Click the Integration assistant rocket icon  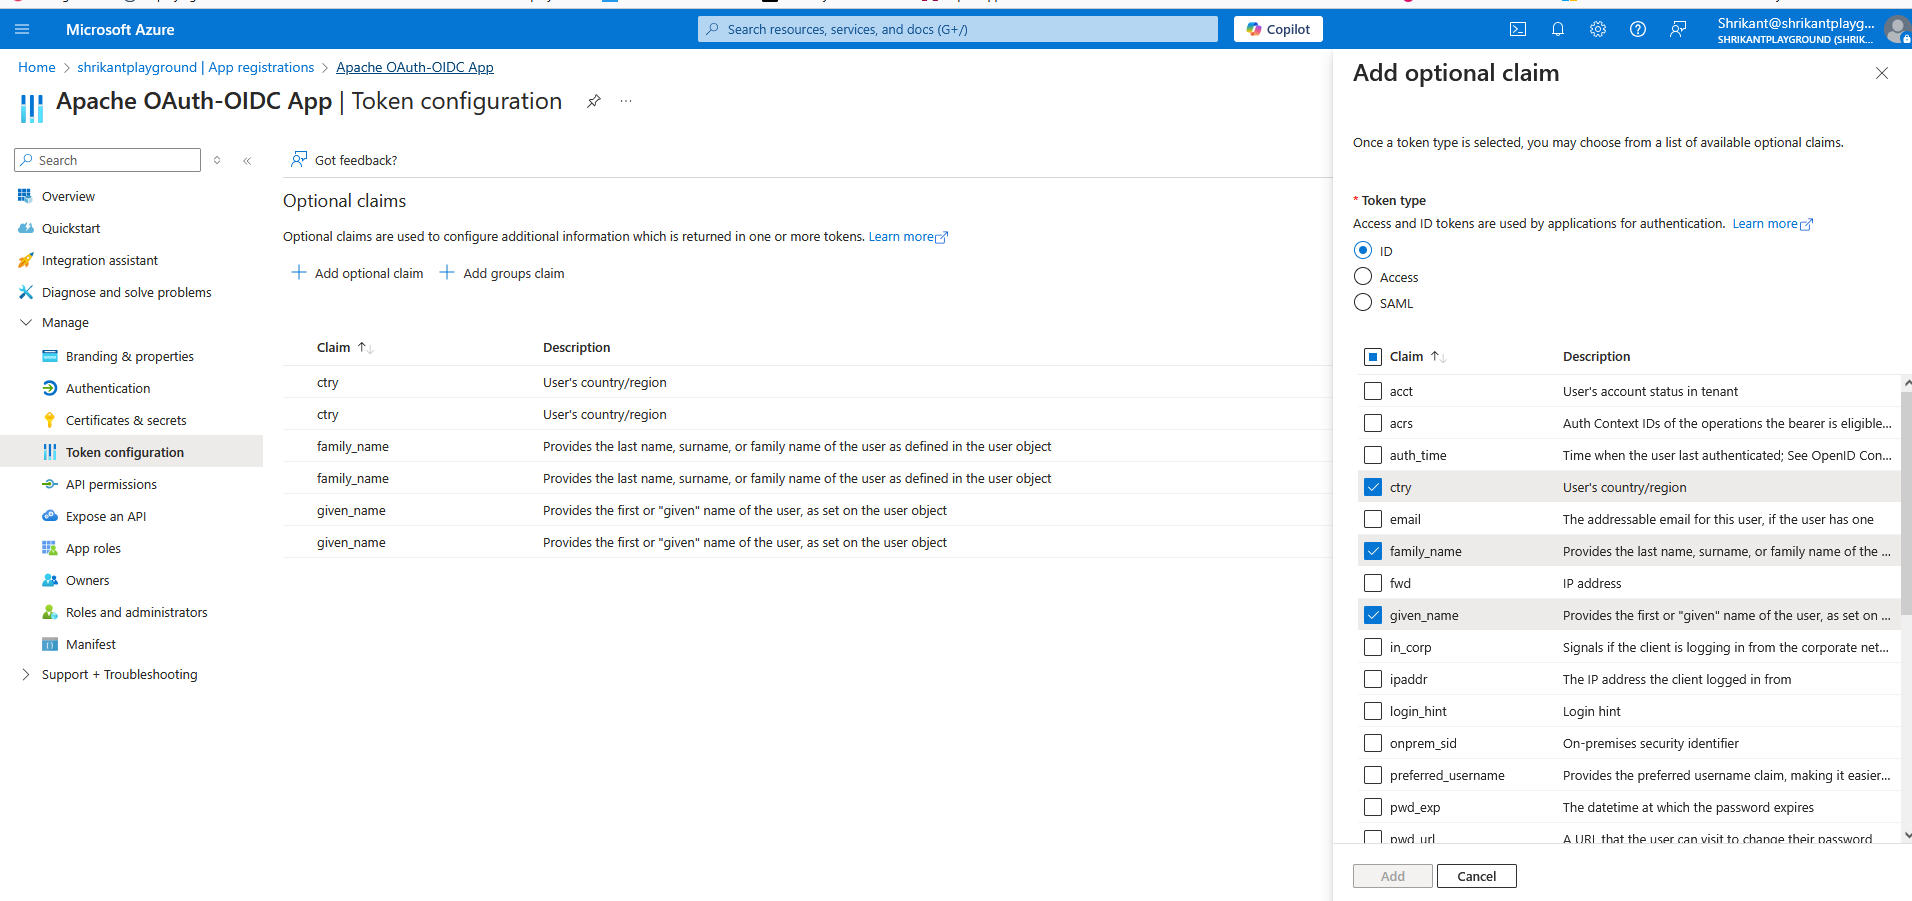click(x=25, y=260)
